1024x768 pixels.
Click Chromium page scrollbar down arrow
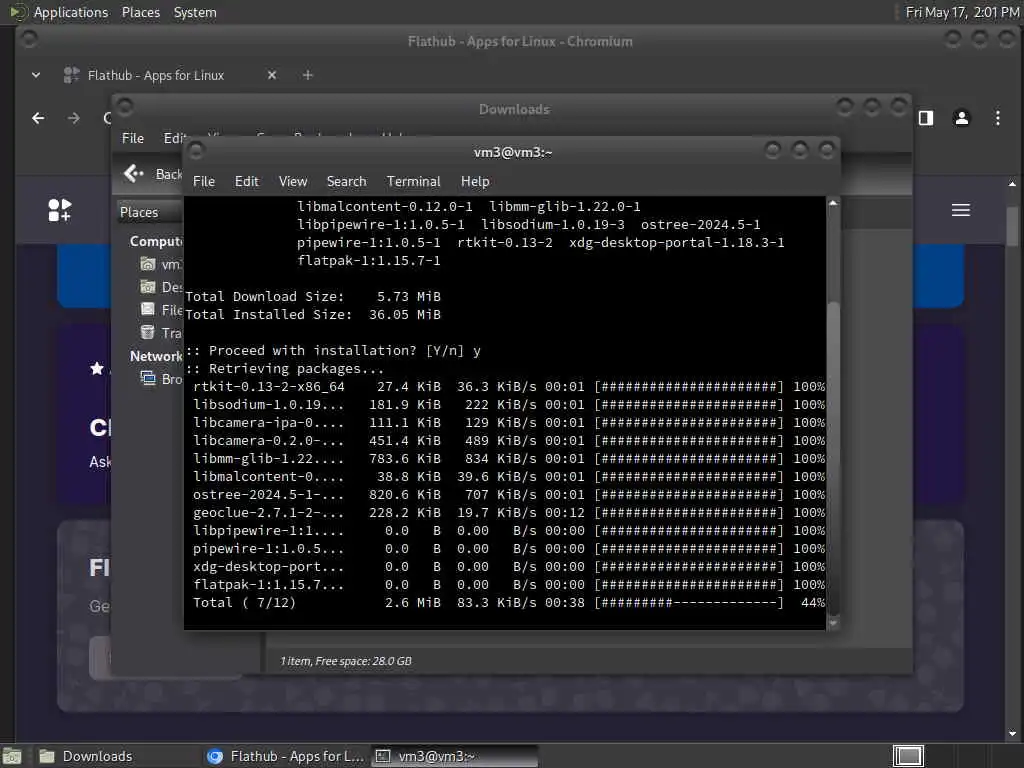point(1012,733)
